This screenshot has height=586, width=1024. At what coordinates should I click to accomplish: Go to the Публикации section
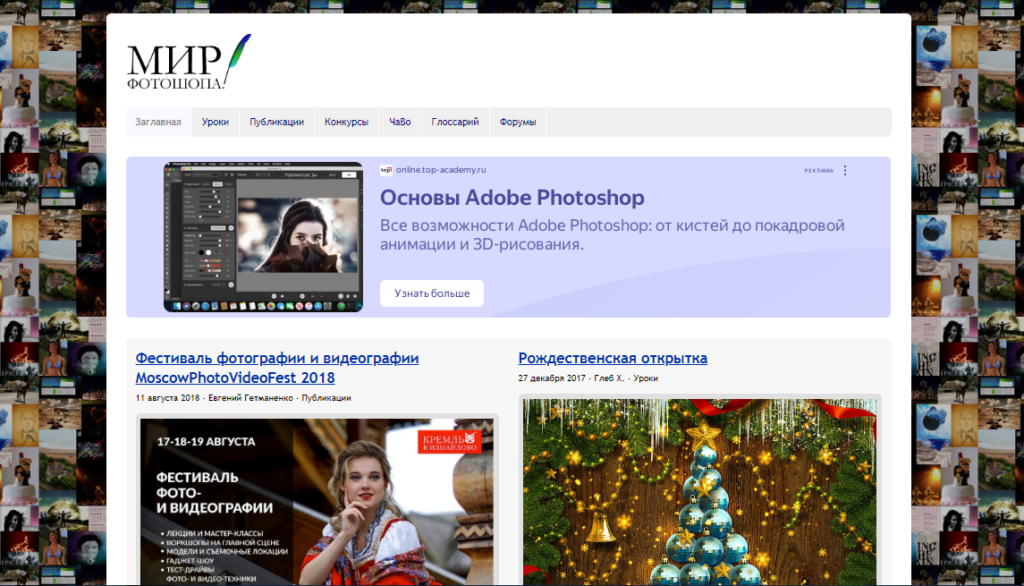[x=277, y=122]
